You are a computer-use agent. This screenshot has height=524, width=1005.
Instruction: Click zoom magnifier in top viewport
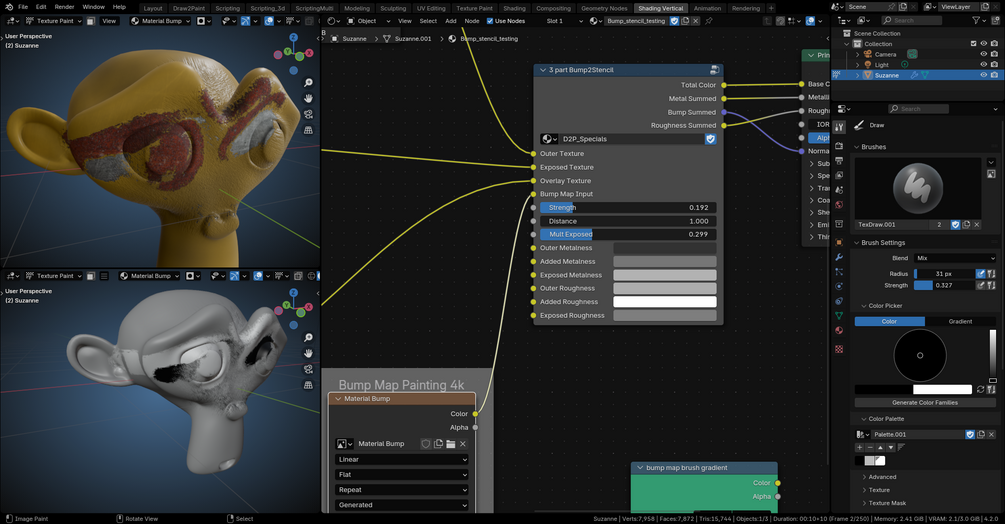[308, 83]
